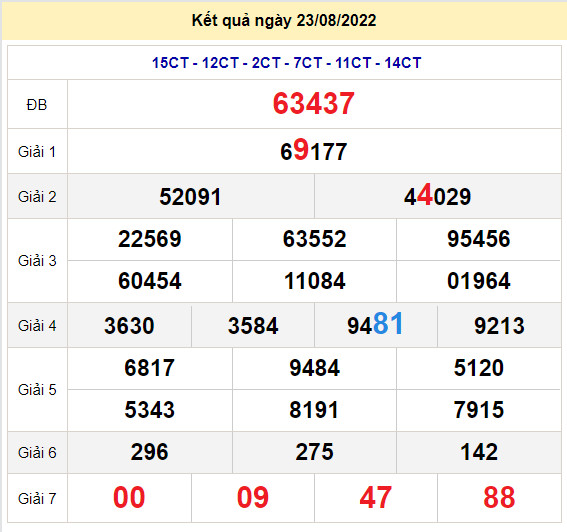The width and height of the screenshot is (567, 532).
Task: Select the Giải 3 number 22569
Action: tap(149, 239)
